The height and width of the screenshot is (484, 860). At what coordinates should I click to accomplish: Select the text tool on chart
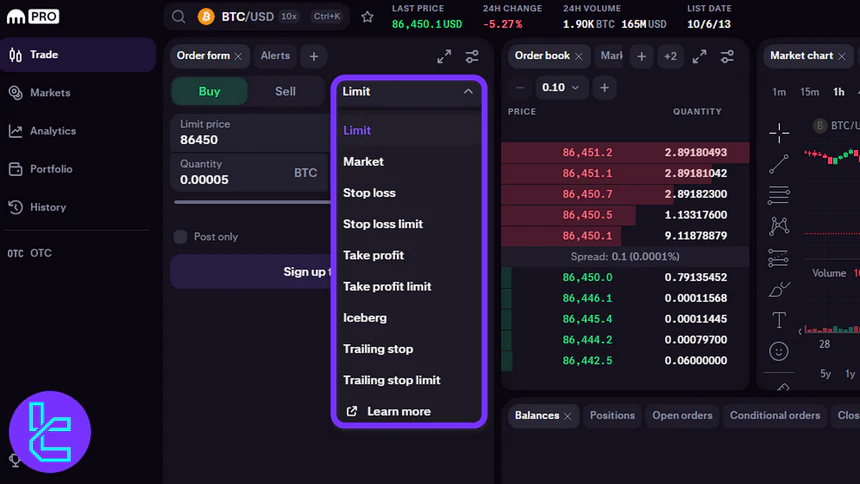click(x=779, y=320)
